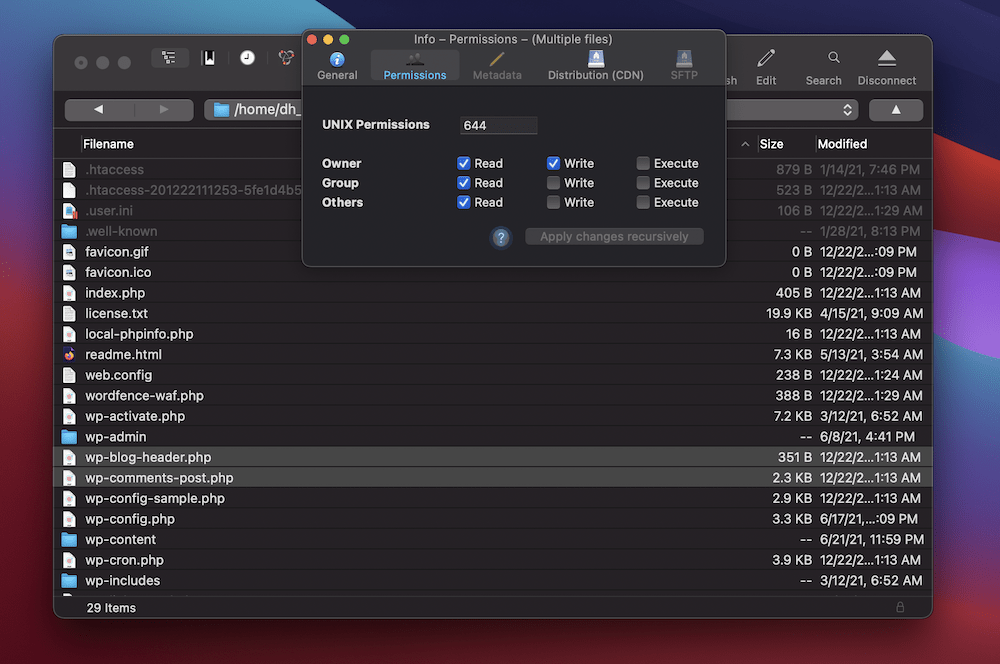The width and height of the screenshot is (1000, 664).
Task: Open the Distribution (CDN) tab
Action: 595,66
